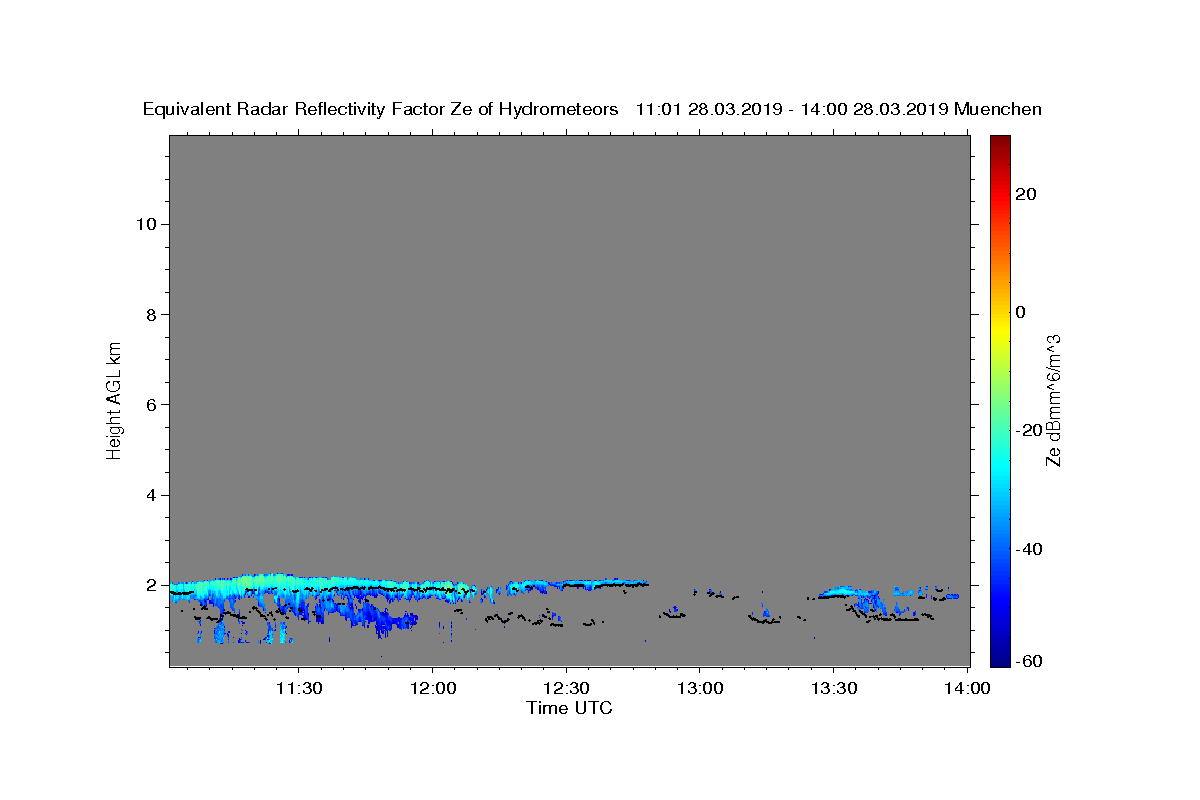Click the 6 km height tick label

[152, 404]
